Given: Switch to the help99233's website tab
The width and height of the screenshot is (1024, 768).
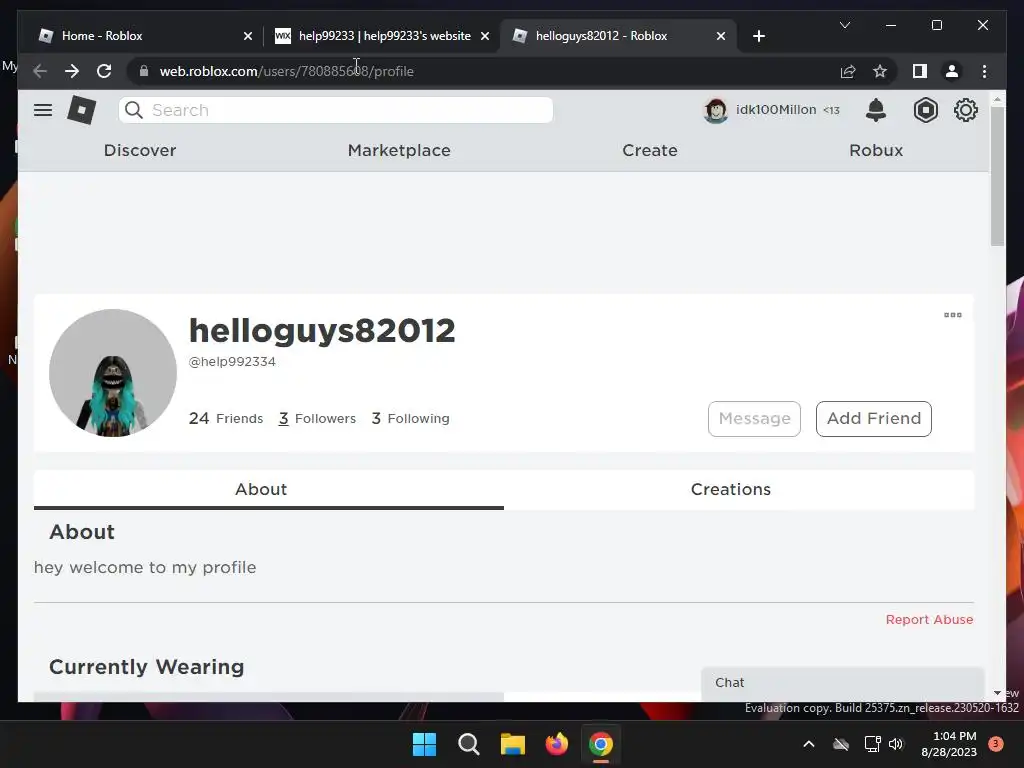Looking at the screenshot, I should [382, 36].
